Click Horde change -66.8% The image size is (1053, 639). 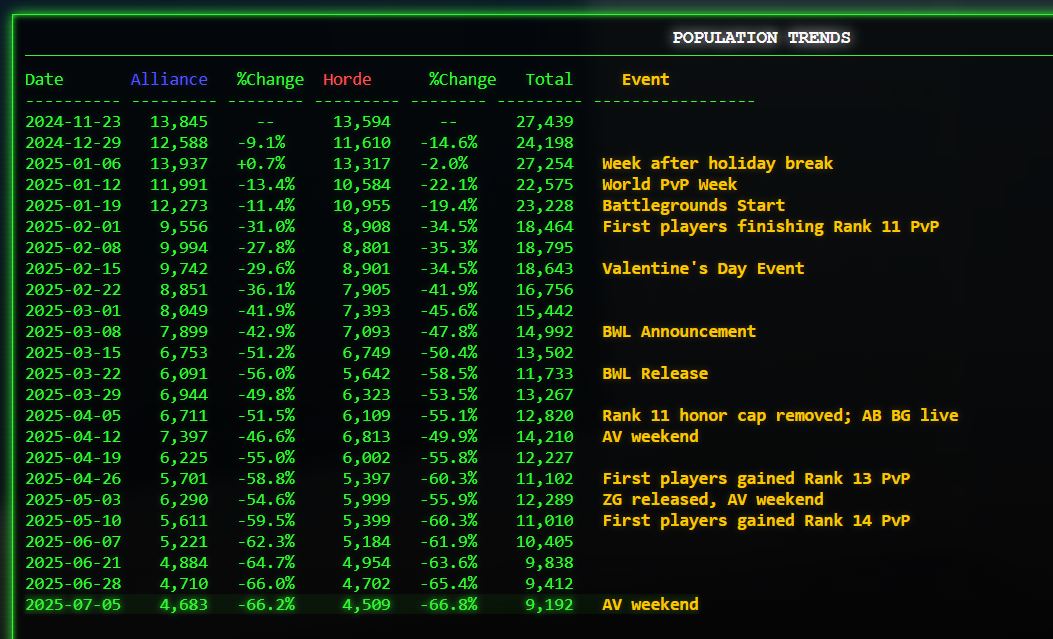click(449, 605)
